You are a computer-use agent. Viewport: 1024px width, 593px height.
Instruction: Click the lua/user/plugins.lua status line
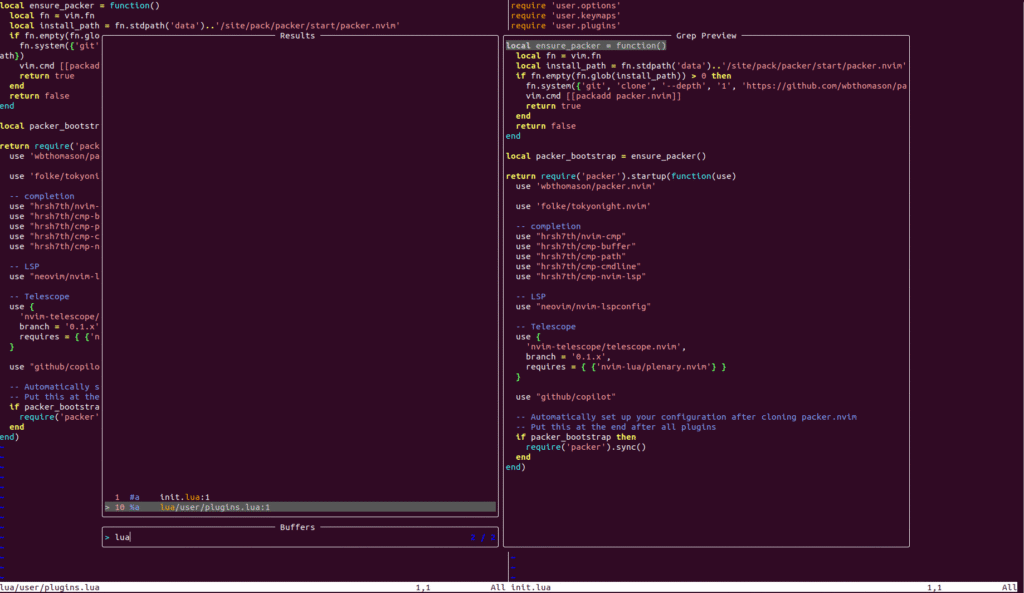(49, 587)
